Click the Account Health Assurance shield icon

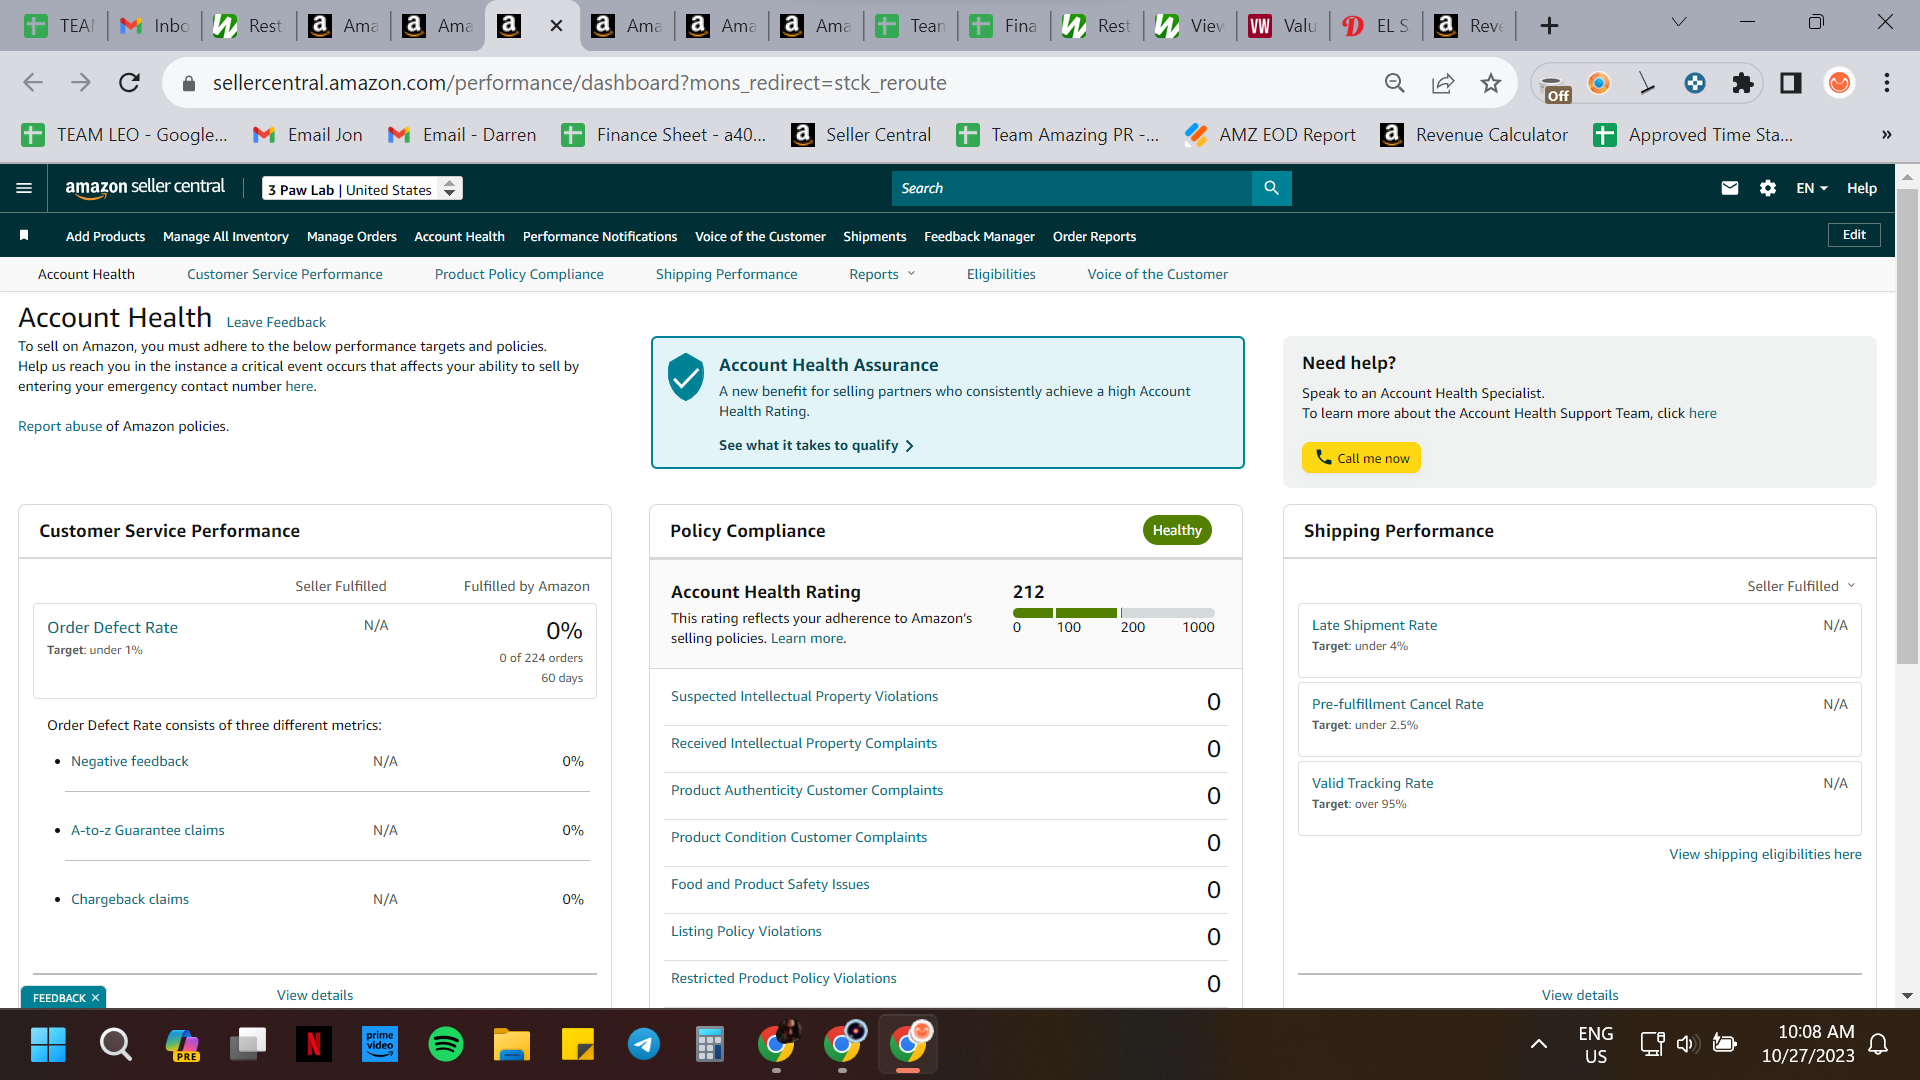(x=686, y=376)
